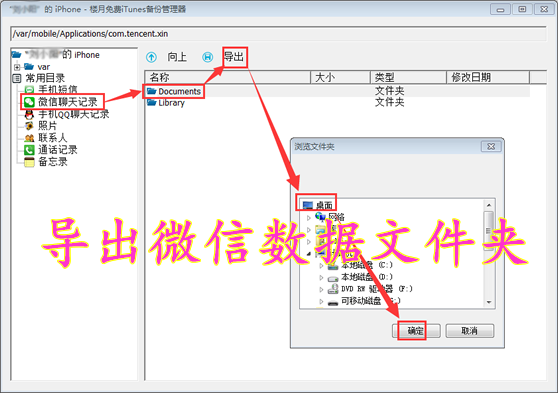Click the Library folder icon
This screenshot has width=558, height=393.
coord(152,103)
